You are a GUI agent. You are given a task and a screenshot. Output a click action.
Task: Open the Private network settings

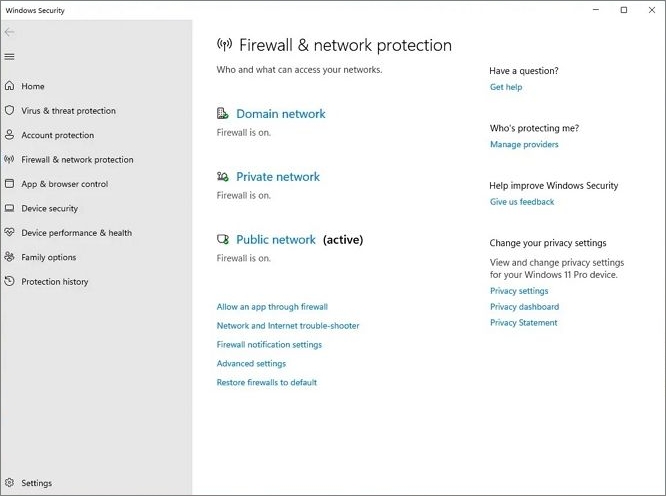pos(278,177)
